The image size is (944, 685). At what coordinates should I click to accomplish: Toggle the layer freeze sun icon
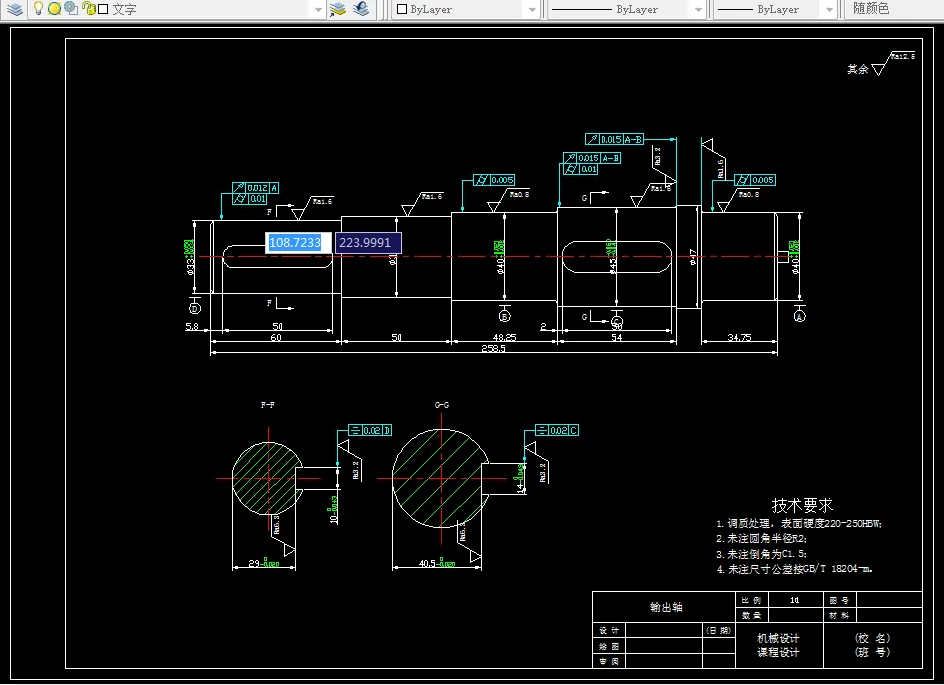pyautogui.click(x=54, y=8)
